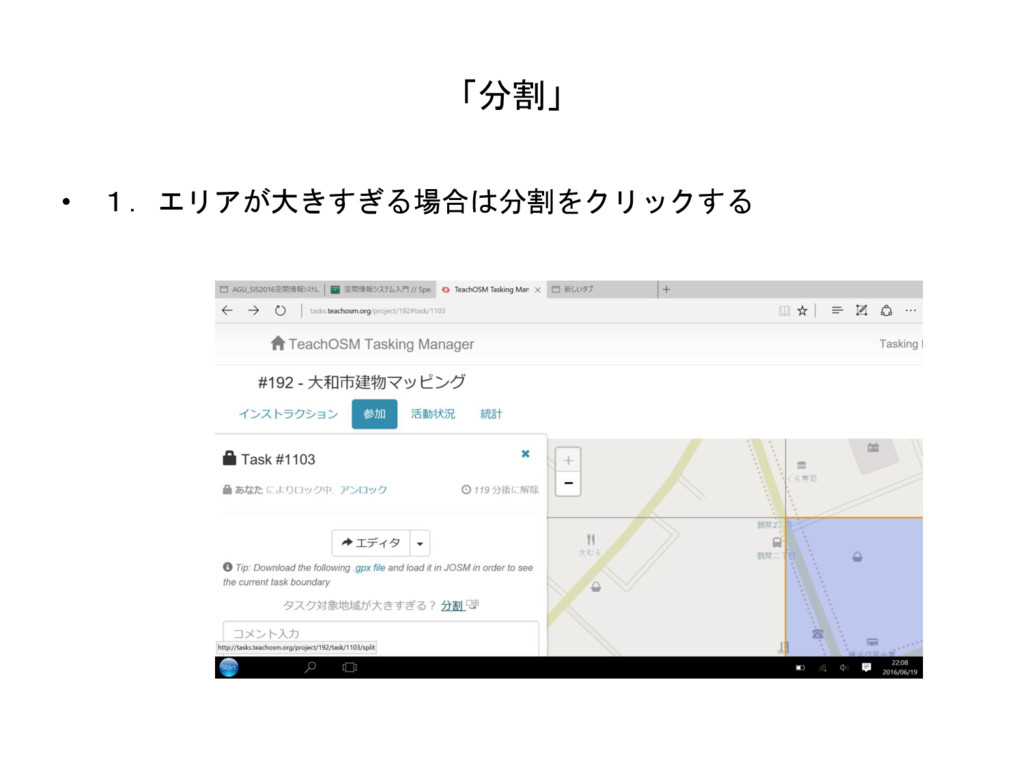The width and height of the screenshot is (1024, 768).
Task: Add page to favorites star icon
Action: point(803,311)
